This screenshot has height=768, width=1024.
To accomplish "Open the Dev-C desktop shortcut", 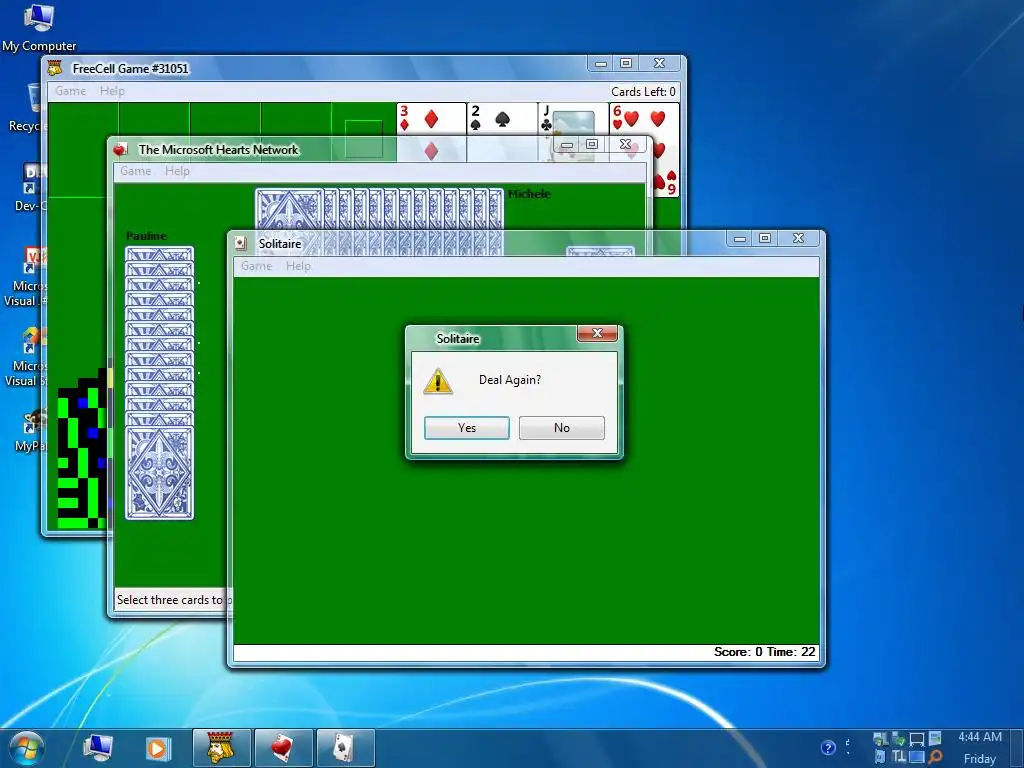I will [x=29, y=188].
